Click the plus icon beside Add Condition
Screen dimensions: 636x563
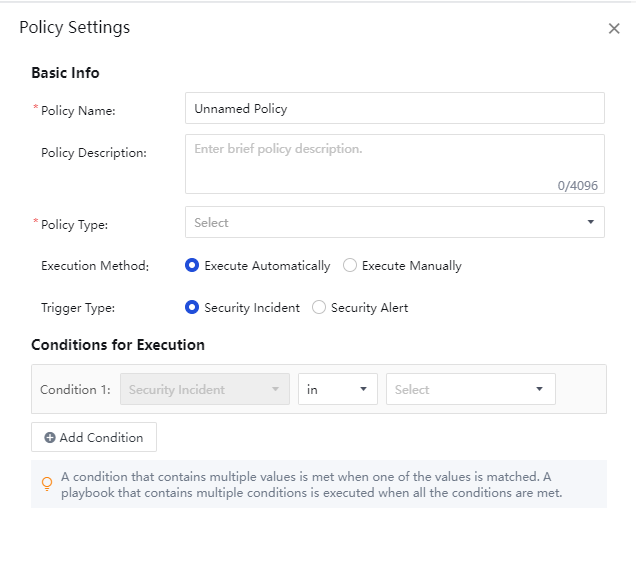(50, 438)
